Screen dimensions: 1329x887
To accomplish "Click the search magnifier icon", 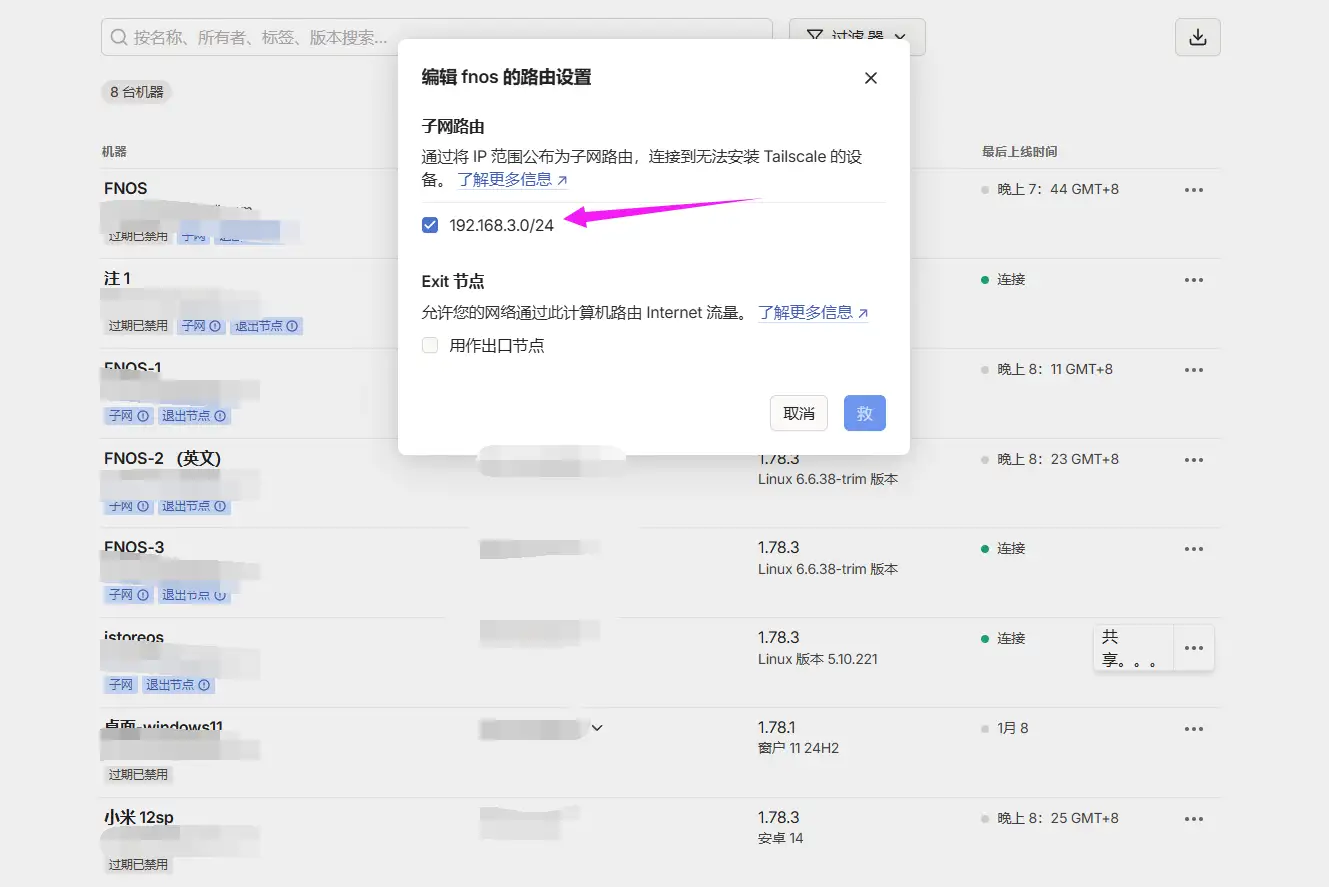I will pos(119,36).
